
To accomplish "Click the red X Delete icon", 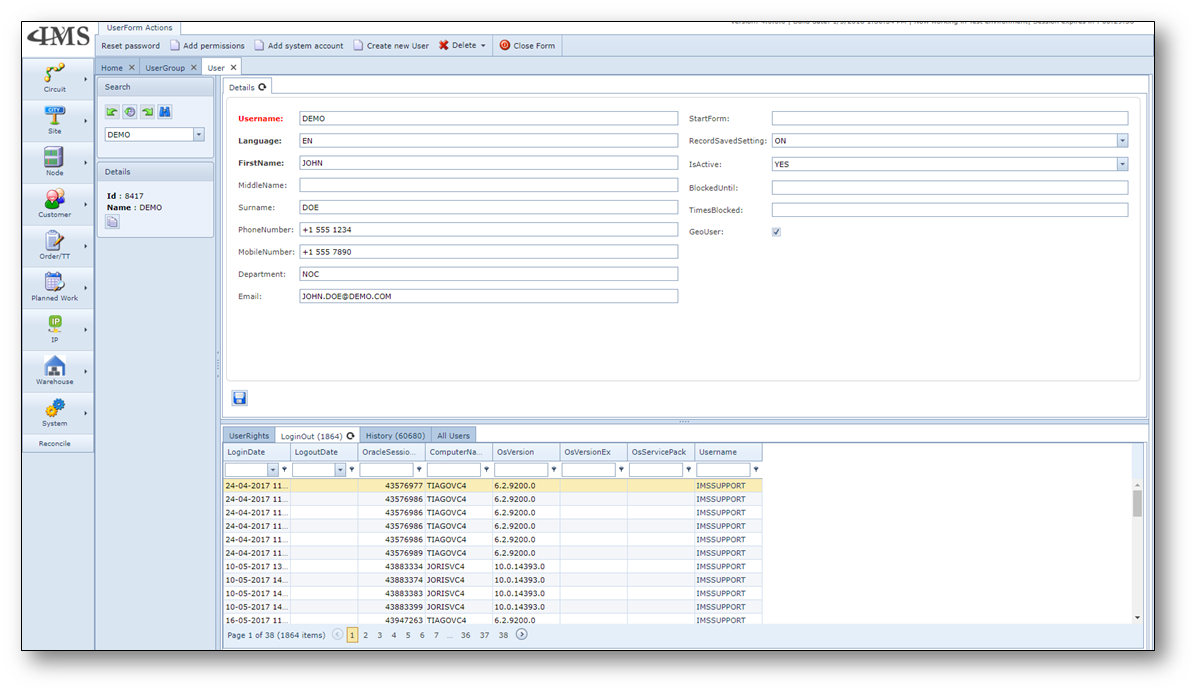I will pos(444,46).
